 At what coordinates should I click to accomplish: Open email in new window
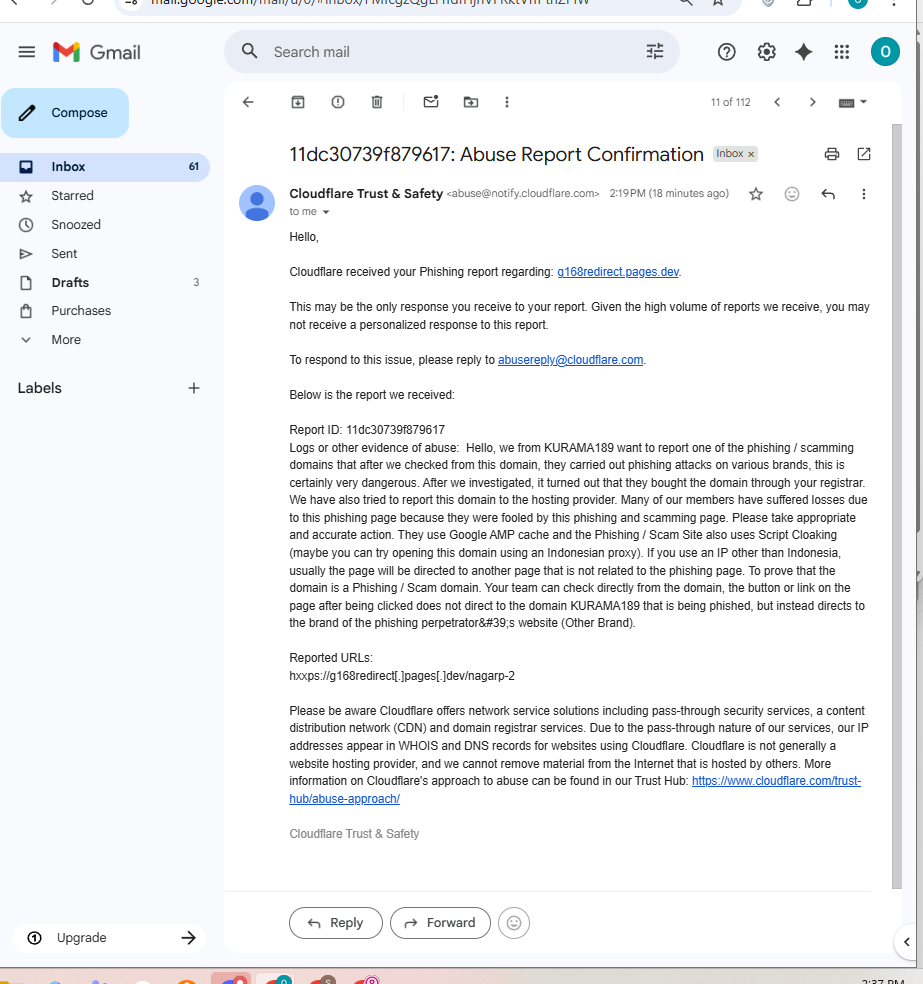pyautogui.click(x=864, y=154)
